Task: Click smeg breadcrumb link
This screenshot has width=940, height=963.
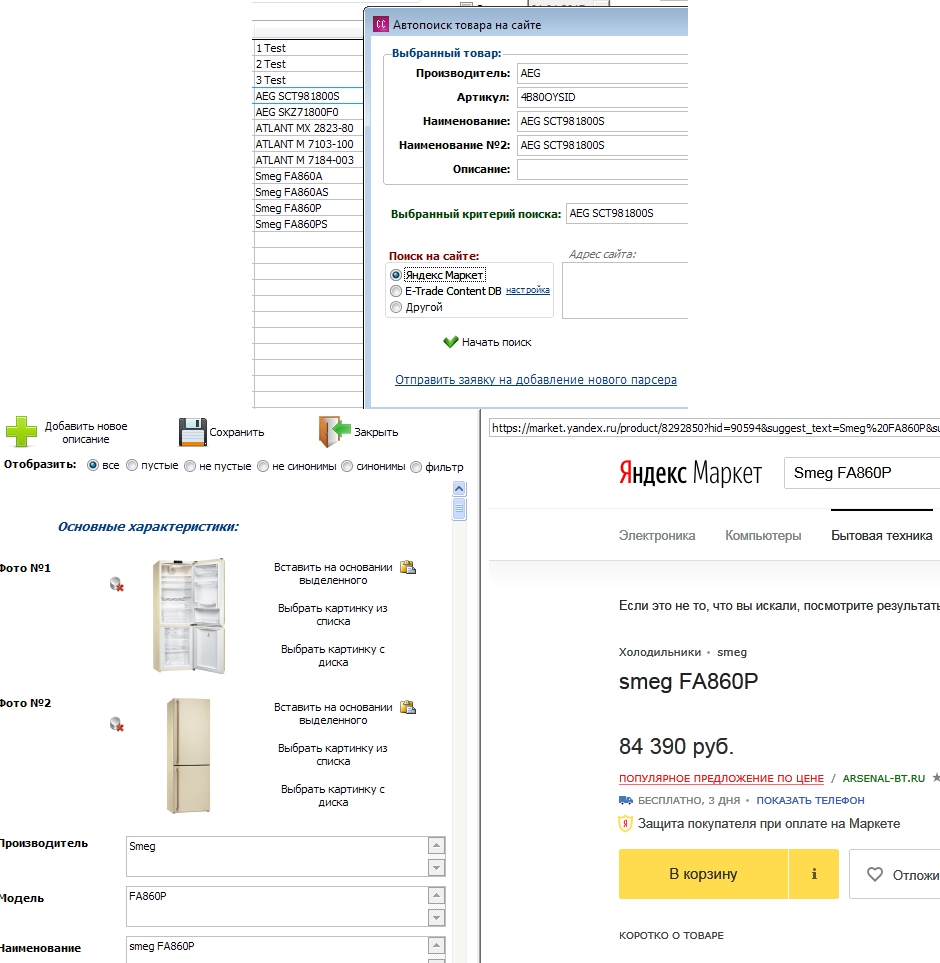Action: pyautogui.click(x=732, y=652)
